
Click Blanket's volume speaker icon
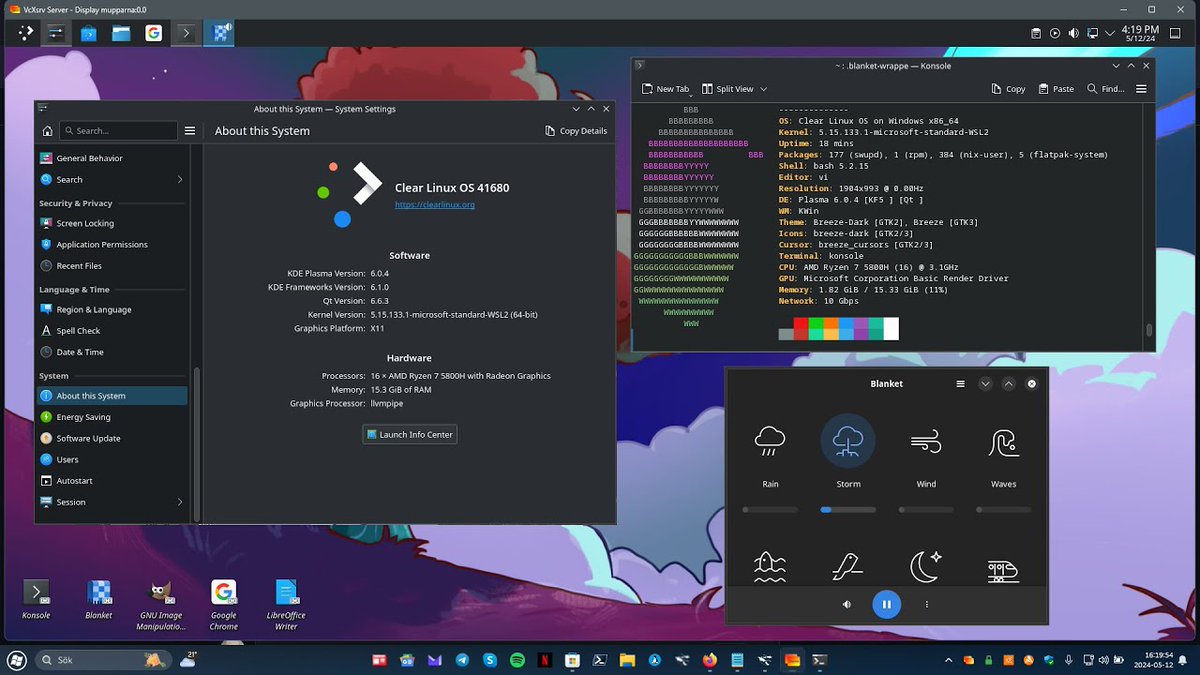(x=847, y=604)
